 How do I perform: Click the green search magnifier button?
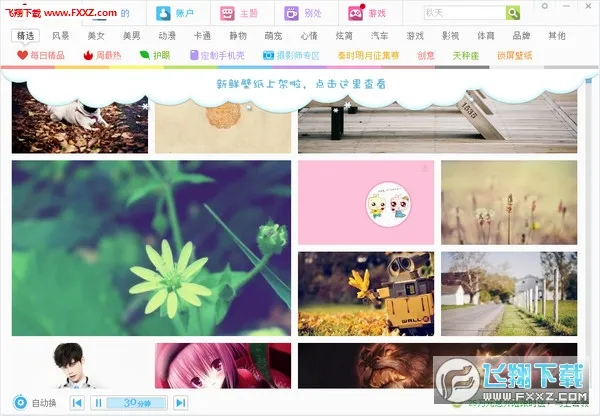(x=513, y=13)
